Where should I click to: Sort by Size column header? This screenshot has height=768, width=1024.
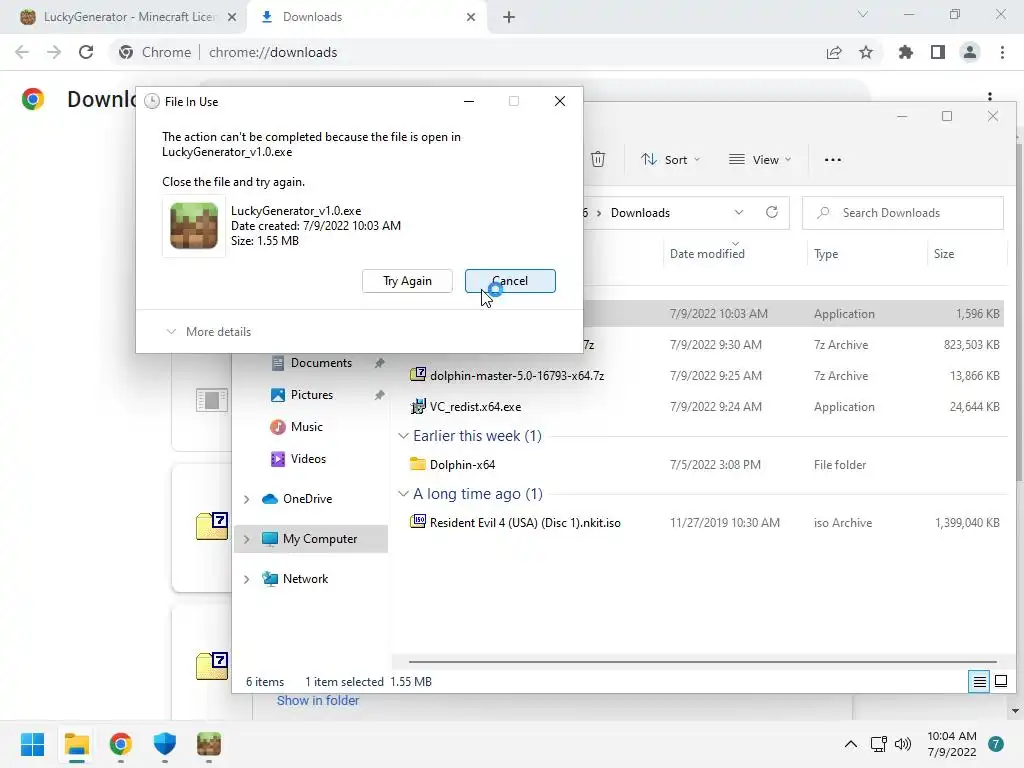(944, 254)
